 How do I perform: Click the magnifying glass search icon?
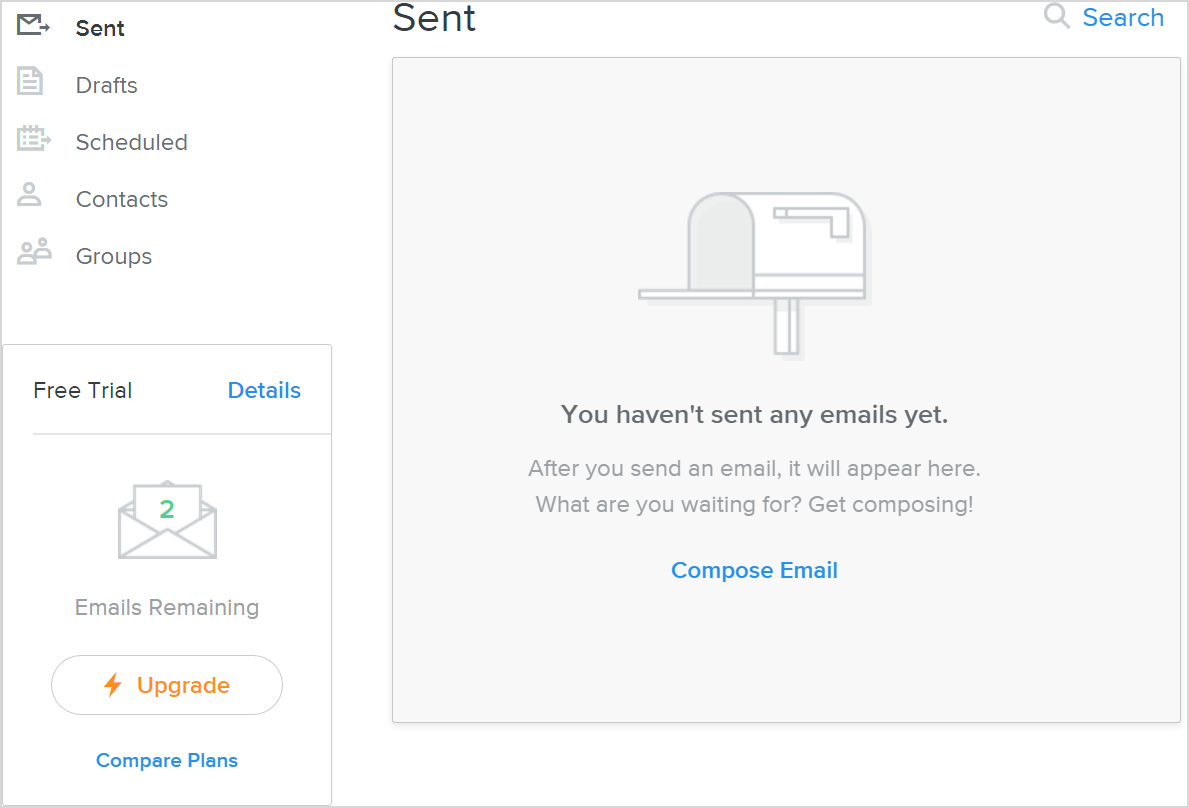tap(1056, 17)
